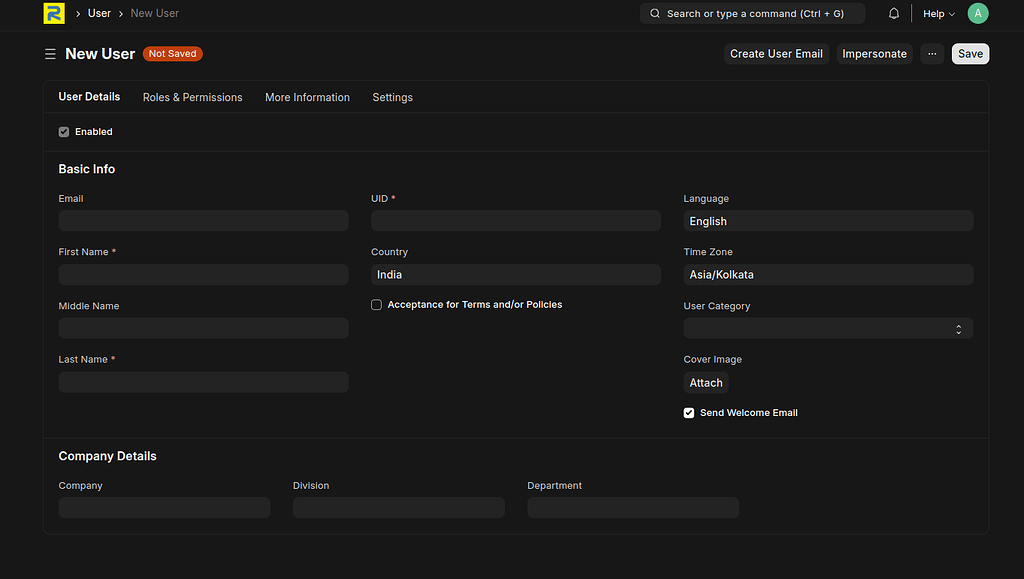Screen dimensions: 1024x579
Task: Enable the Acceptance for Terms and/or Policies checkbox
Action: (376, 304)
